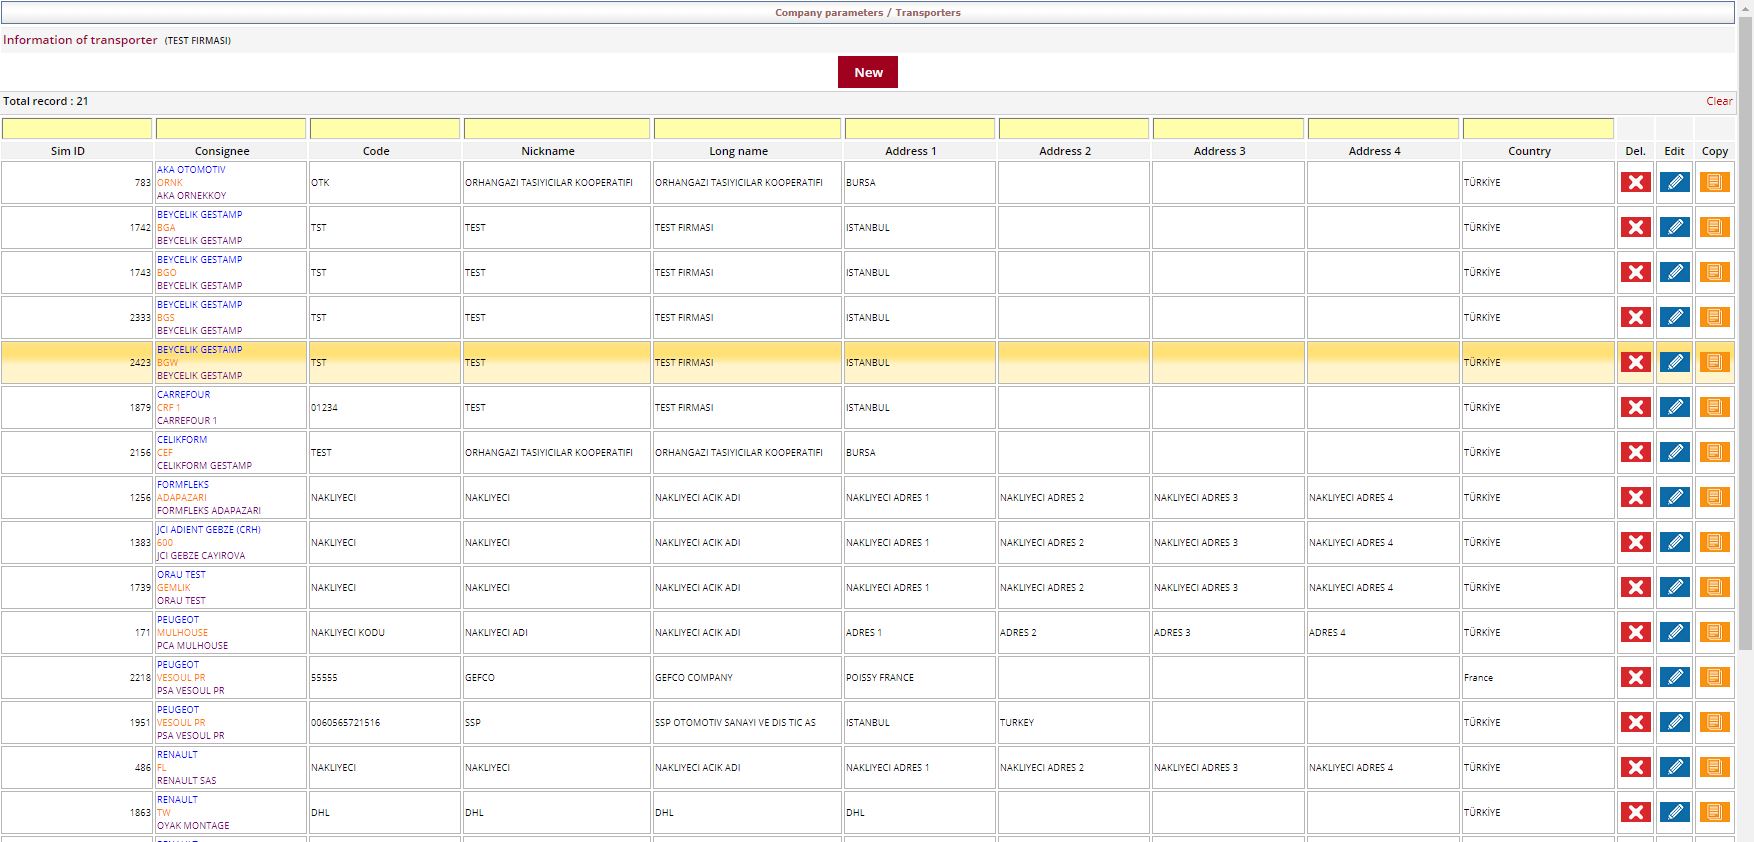This screenshot has height=842, width=1754.
Task: Delete the record with Sim ID 783
Action: point(1635,182)
